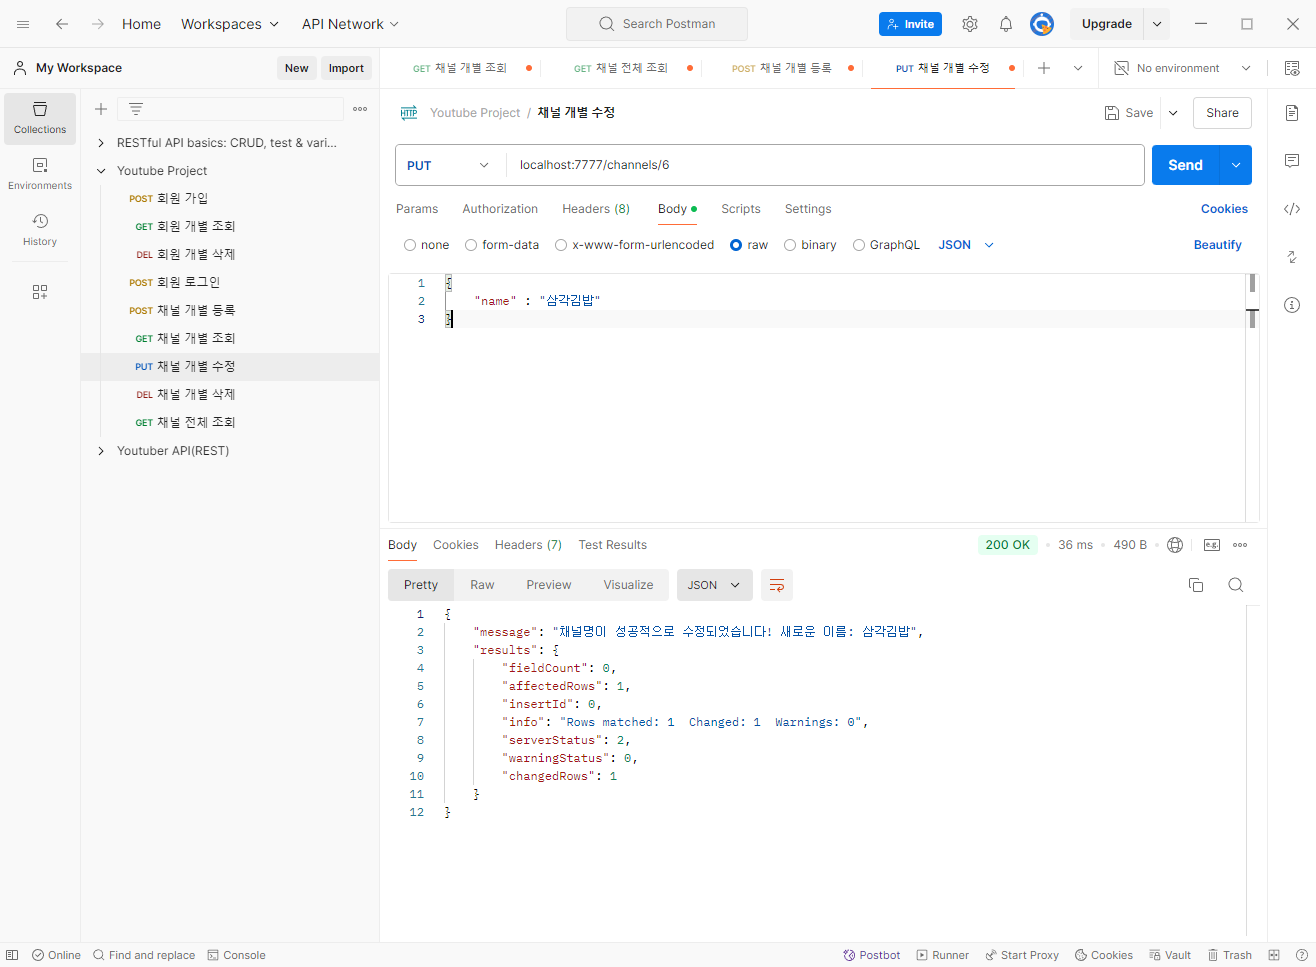This screenshot has width=1316, height=967.
Task: Open the configure workspace sidebar icon
Action: [40, 292]
